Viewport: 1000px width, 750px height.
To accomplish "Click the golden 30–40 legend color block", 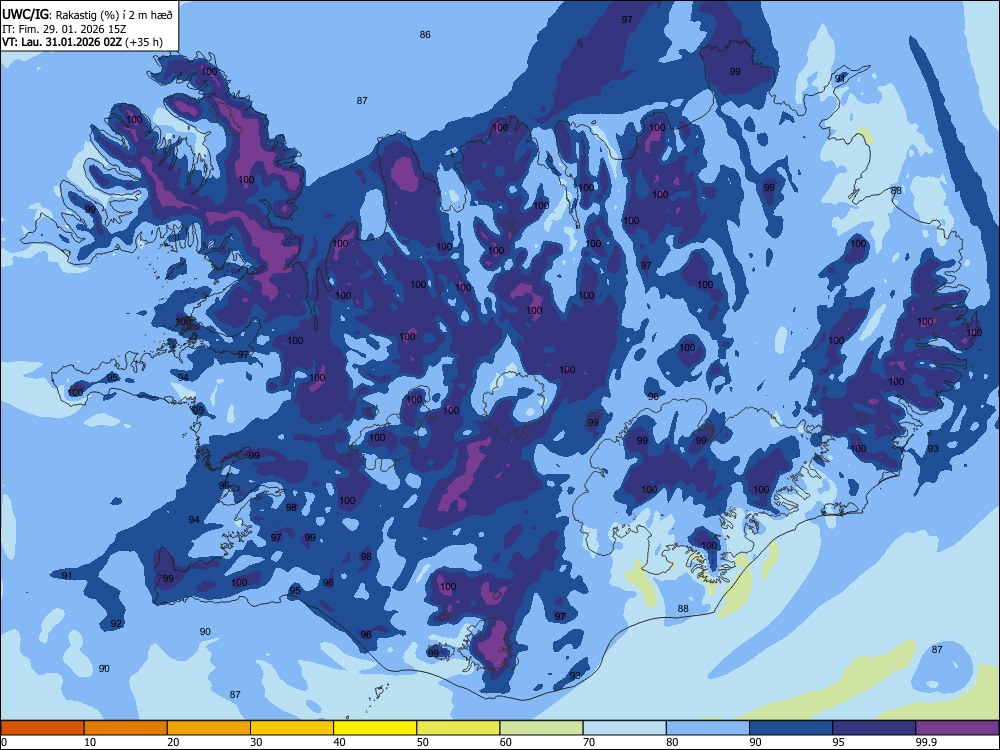I will pyautogui.click(x=292, y=728).
